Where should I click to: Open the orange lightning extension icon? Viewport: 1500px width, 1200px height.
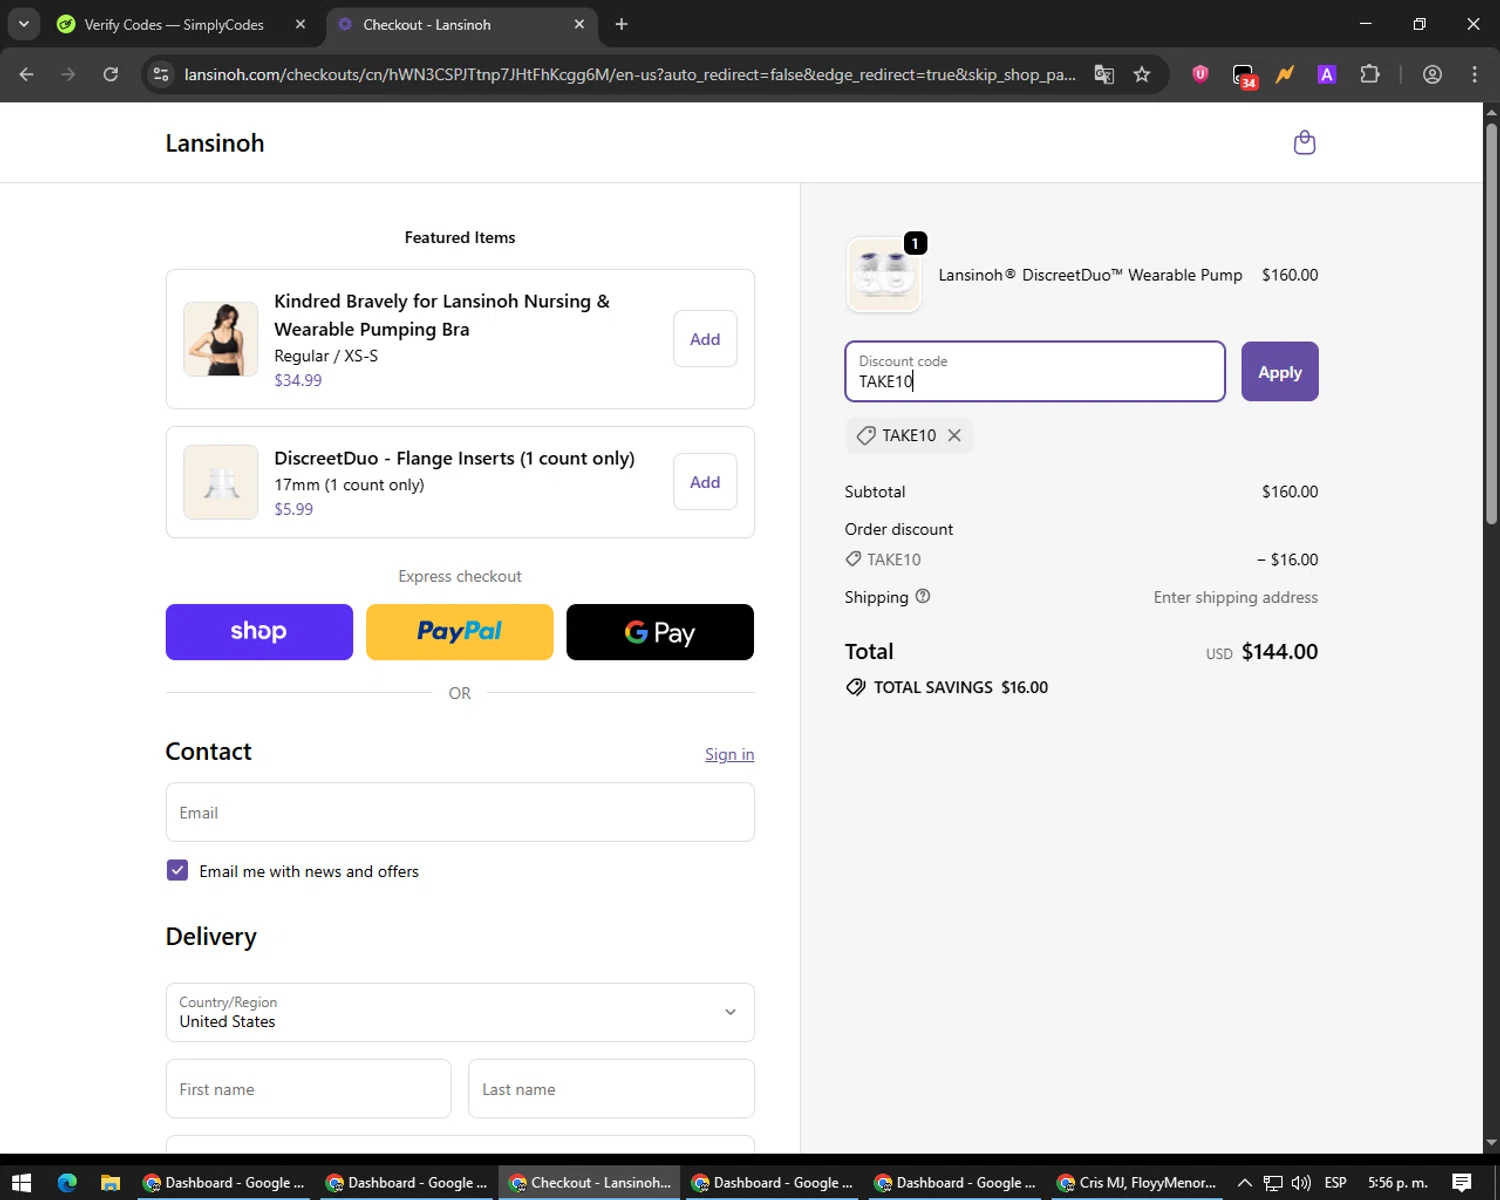coord(1285,74)
